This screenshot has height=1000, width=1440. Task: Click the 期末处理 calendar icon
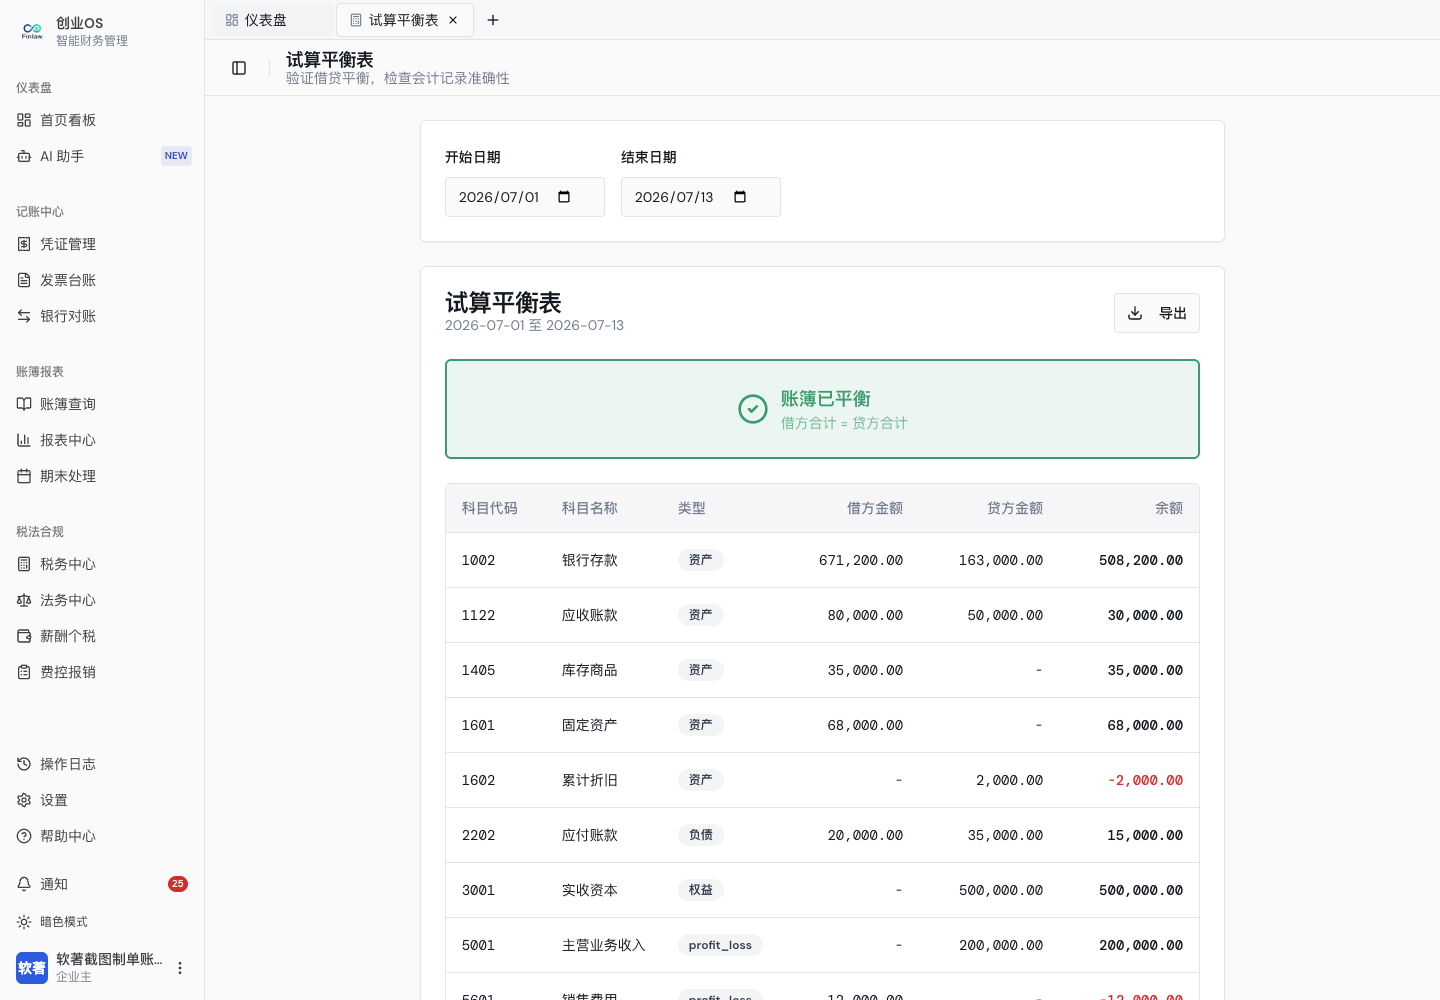(24, 476)
